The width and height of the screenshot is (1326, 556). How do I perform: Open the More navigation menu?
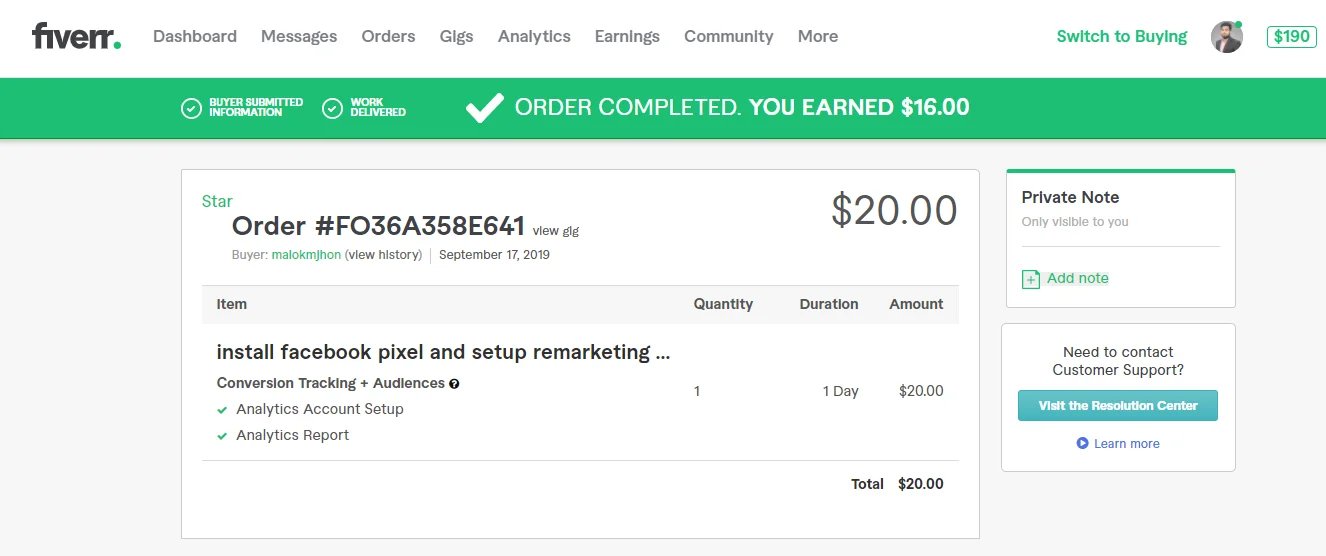click(x=817, y=36)
